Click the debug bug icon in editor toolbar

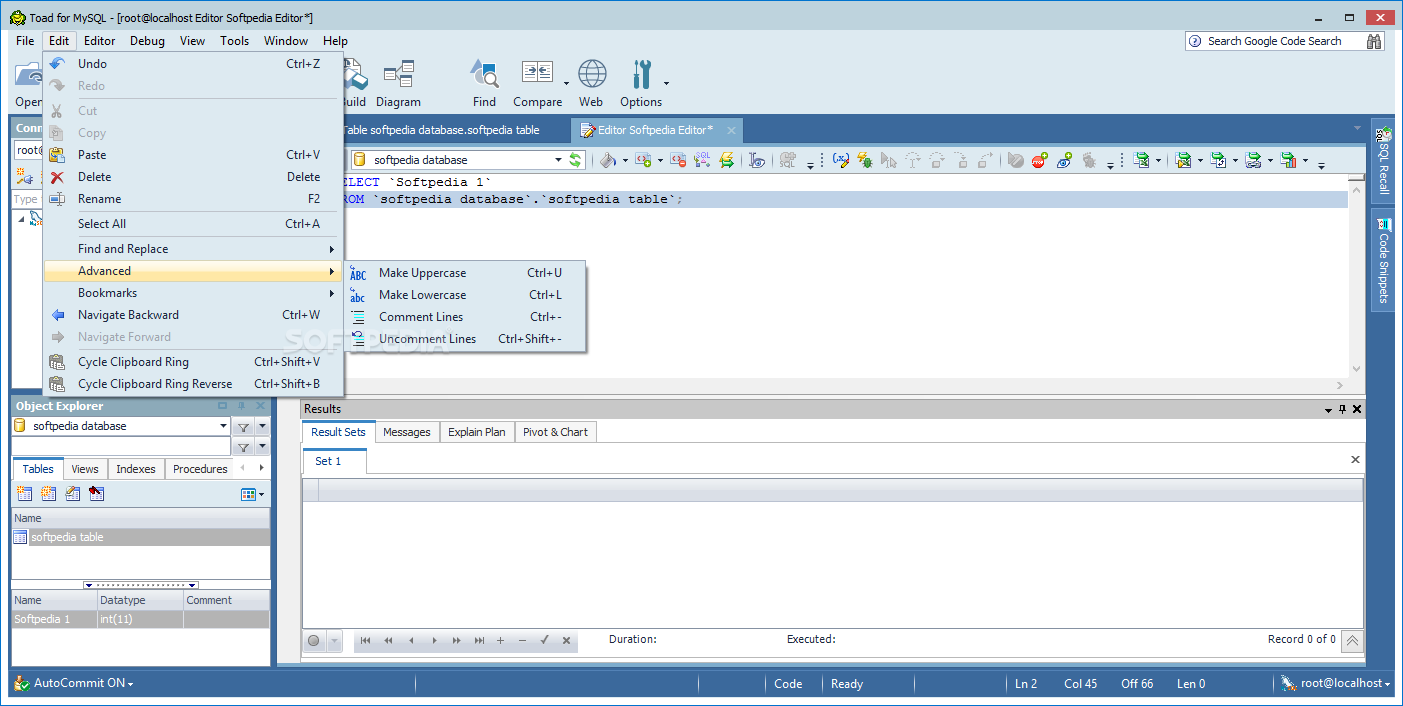pos(865,160)
